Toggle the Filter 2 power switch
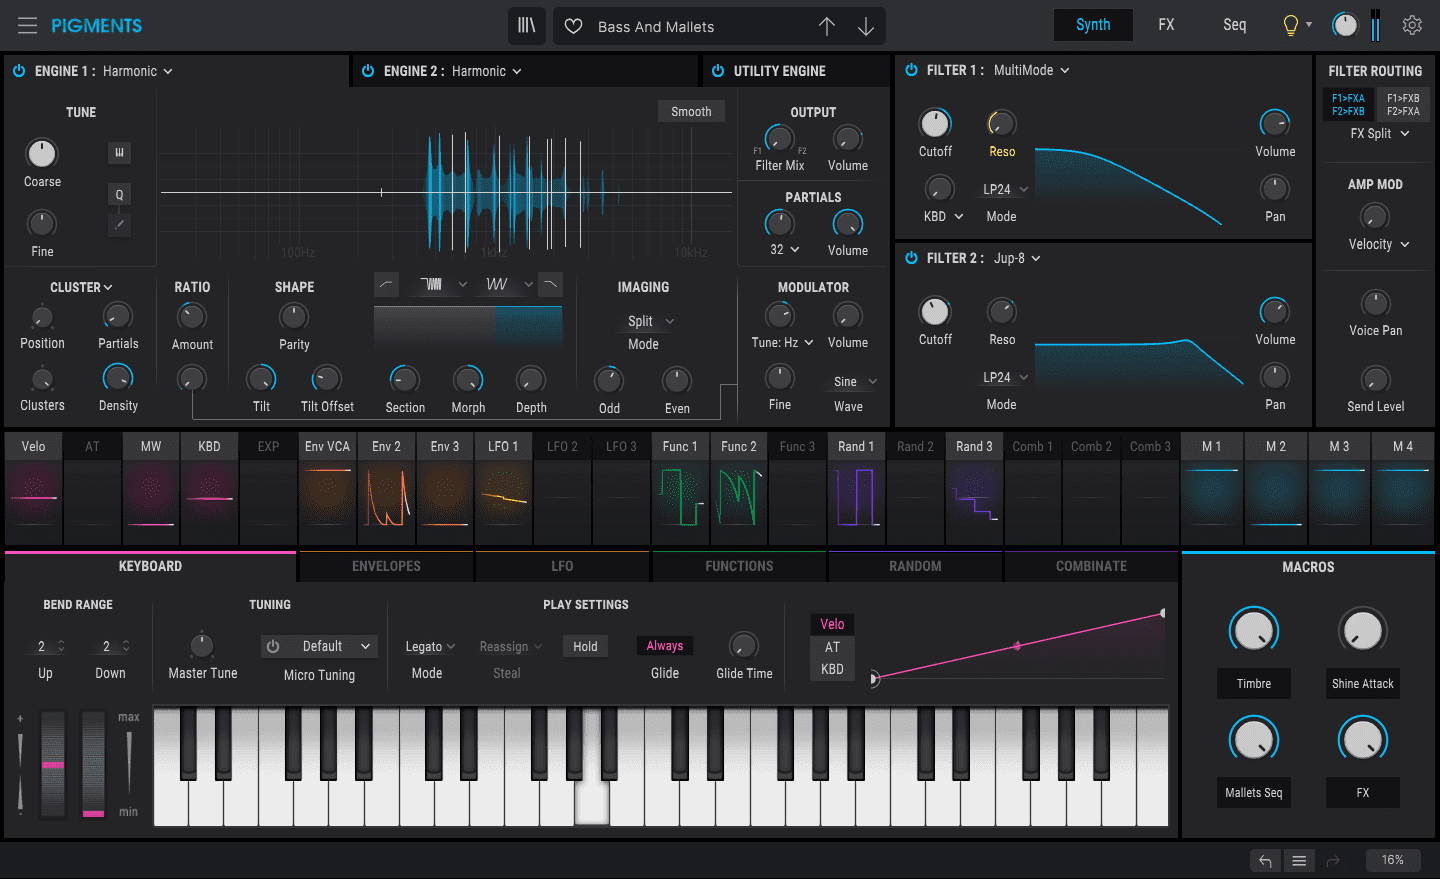 [x=911, y=258]
